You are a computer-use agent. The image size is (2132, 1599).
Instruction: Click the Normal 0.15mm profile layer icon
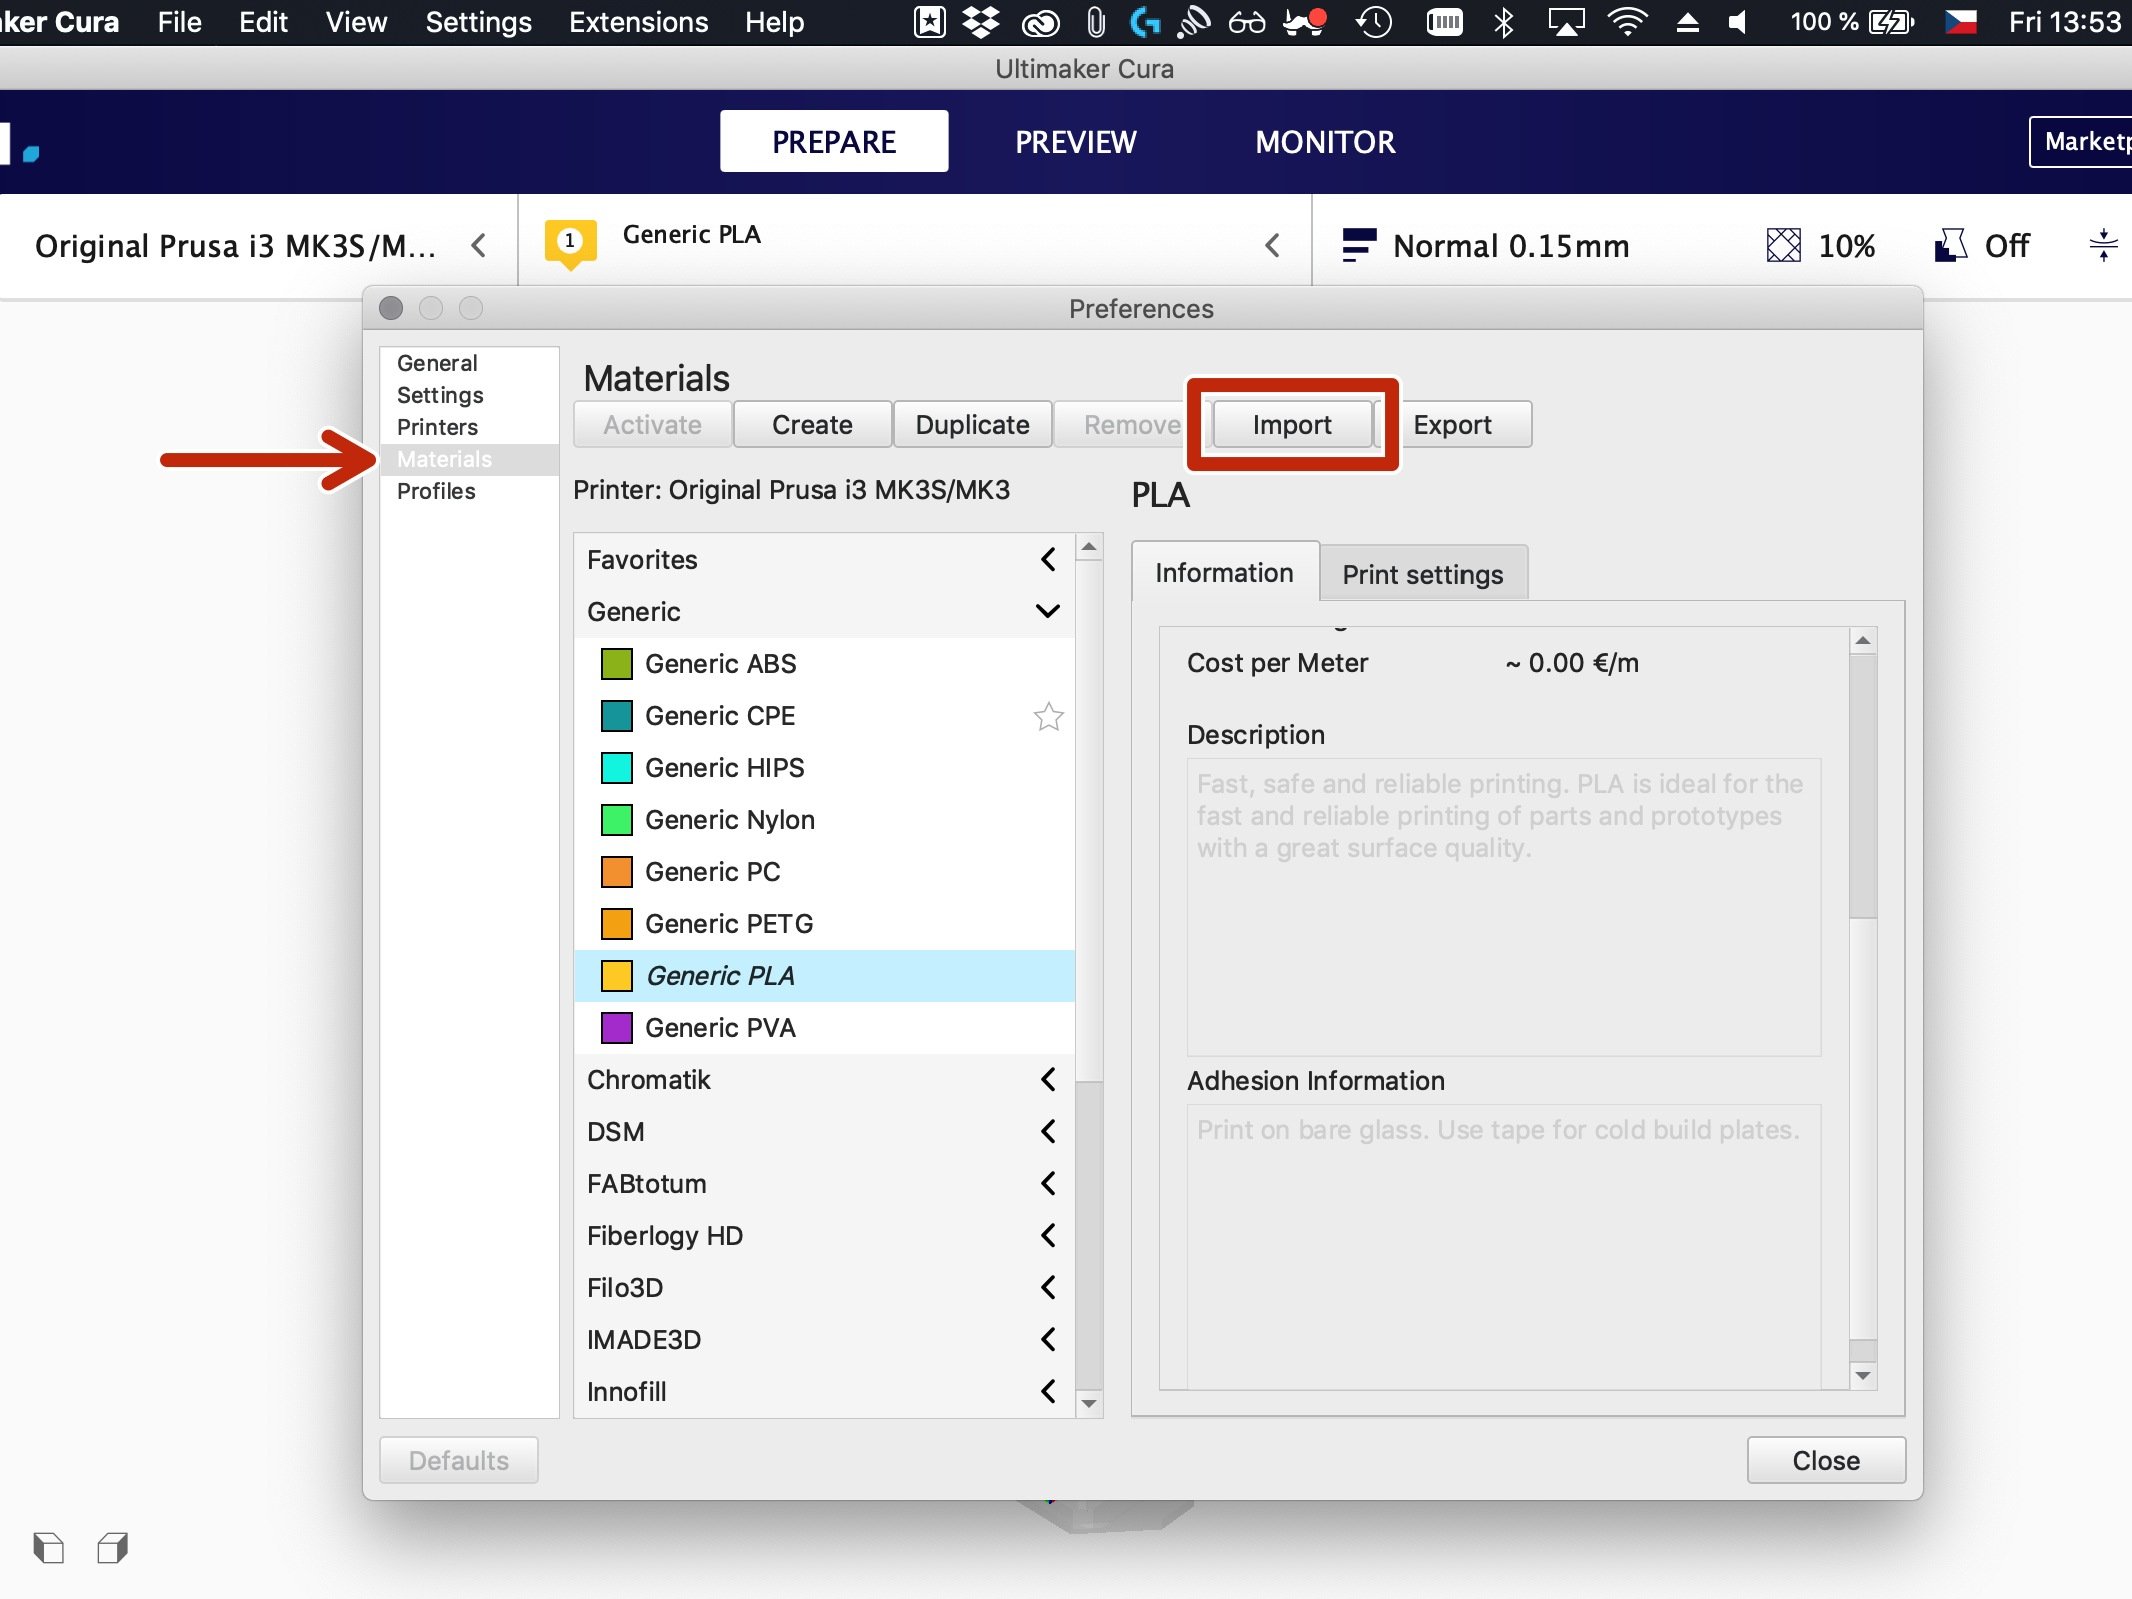coord(1358,245)
